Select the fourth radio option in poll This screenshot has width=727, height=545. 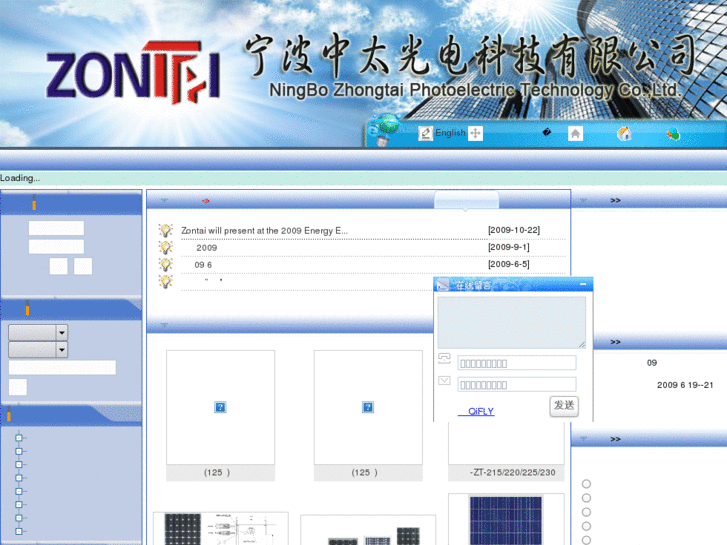coord(587,526)
